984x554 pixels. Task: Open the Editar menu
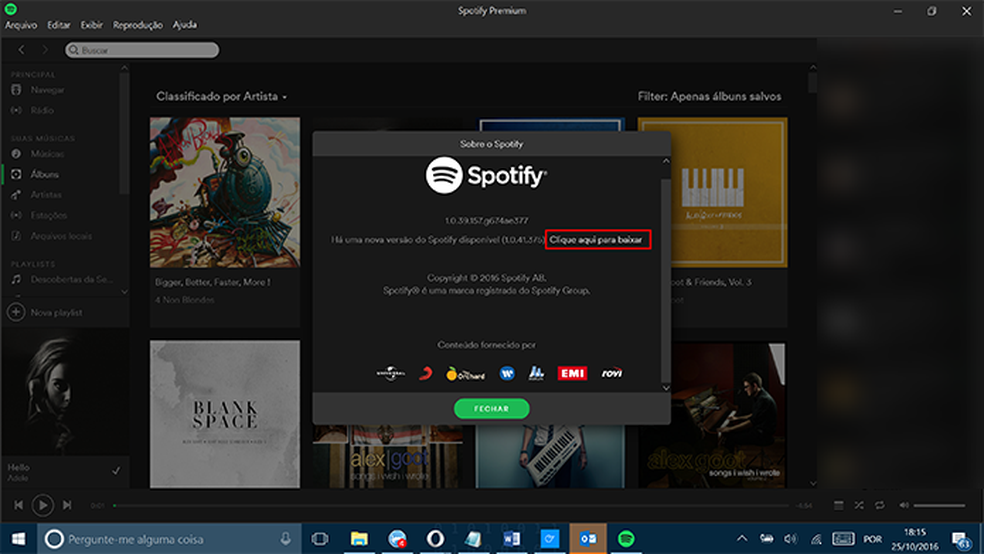(x=59, y=25)
